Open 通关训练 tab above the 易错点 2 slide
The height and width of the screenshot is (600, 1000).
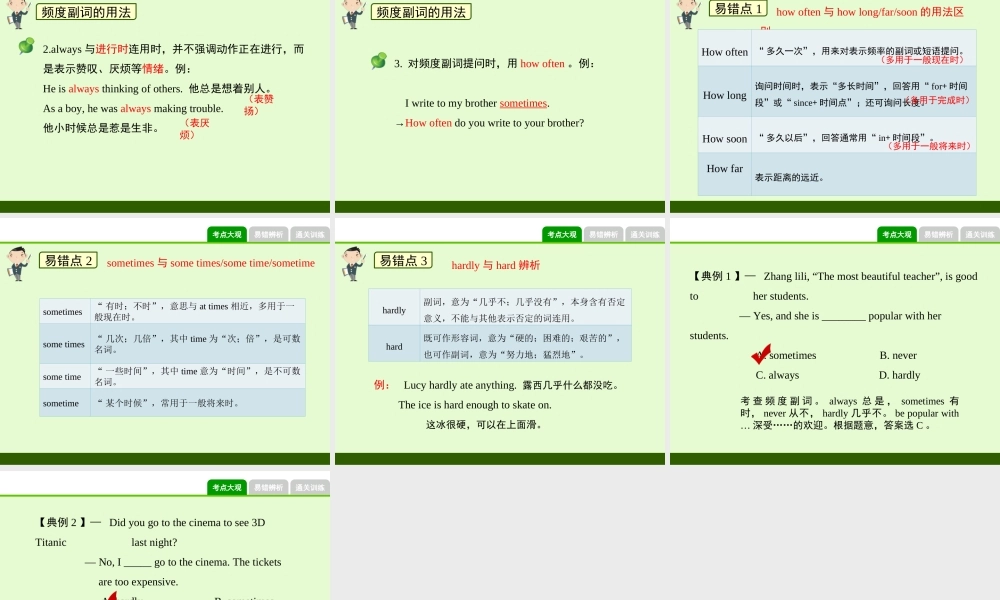tap(310, 235)
